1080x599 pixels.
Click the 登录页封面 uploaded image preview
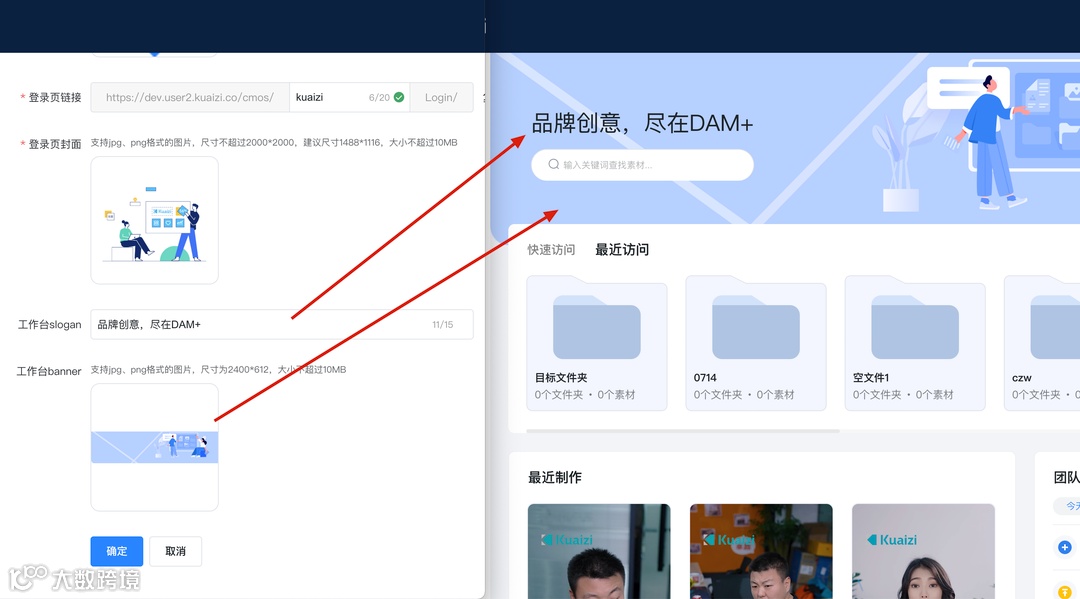tap(154, 219)
